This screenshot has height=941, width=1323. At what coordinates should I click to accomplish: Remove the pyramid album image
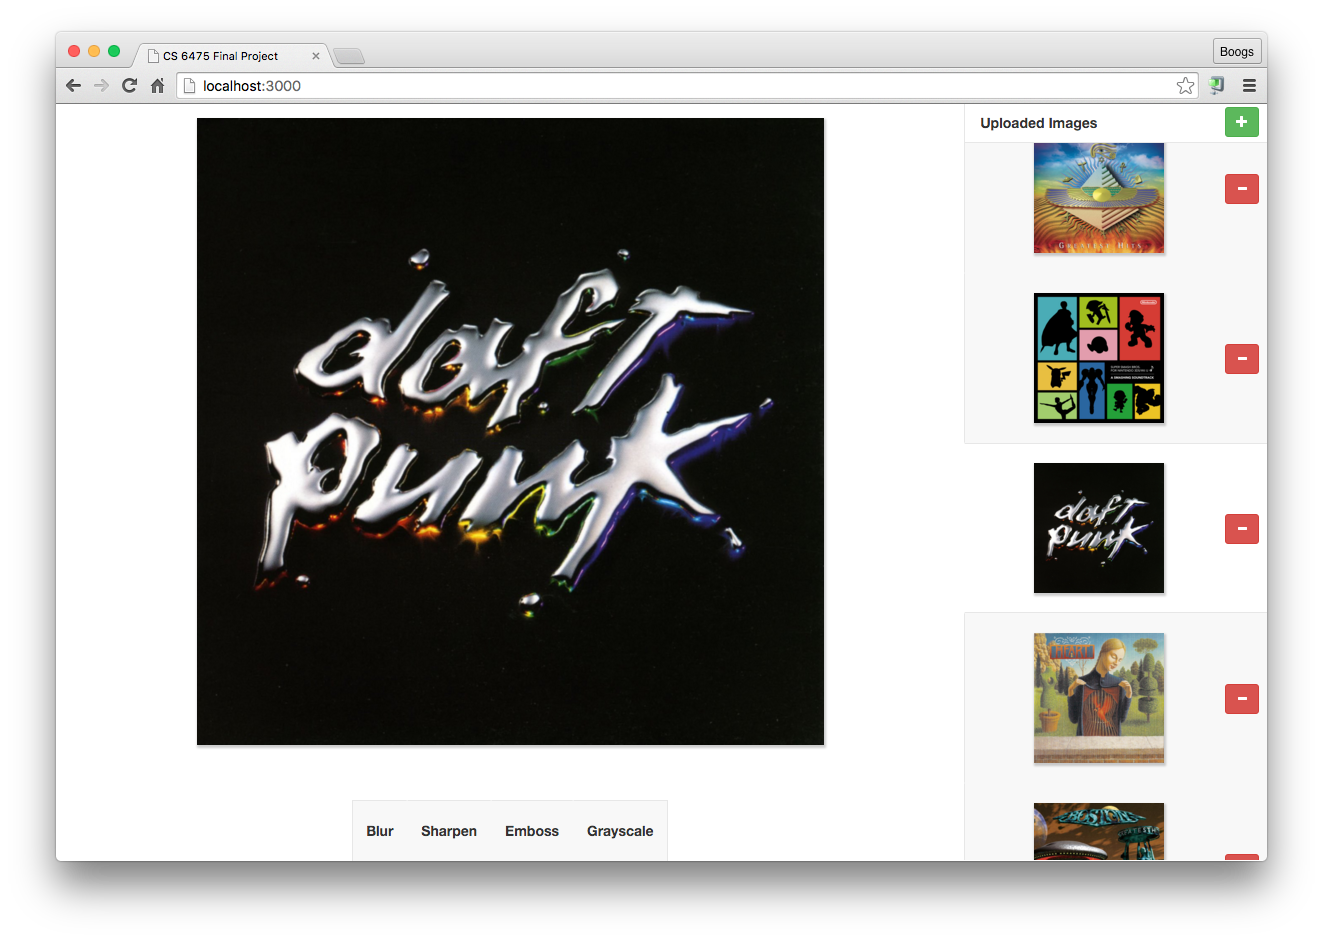(x=1242, y=188)
